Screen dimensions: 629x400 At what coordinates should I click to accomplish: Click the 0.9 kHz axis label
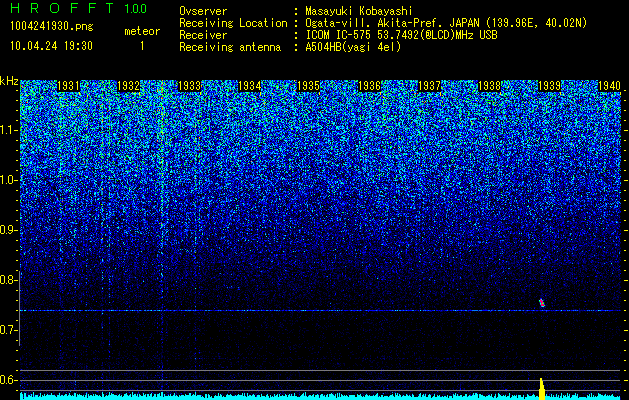pos(8,230)
